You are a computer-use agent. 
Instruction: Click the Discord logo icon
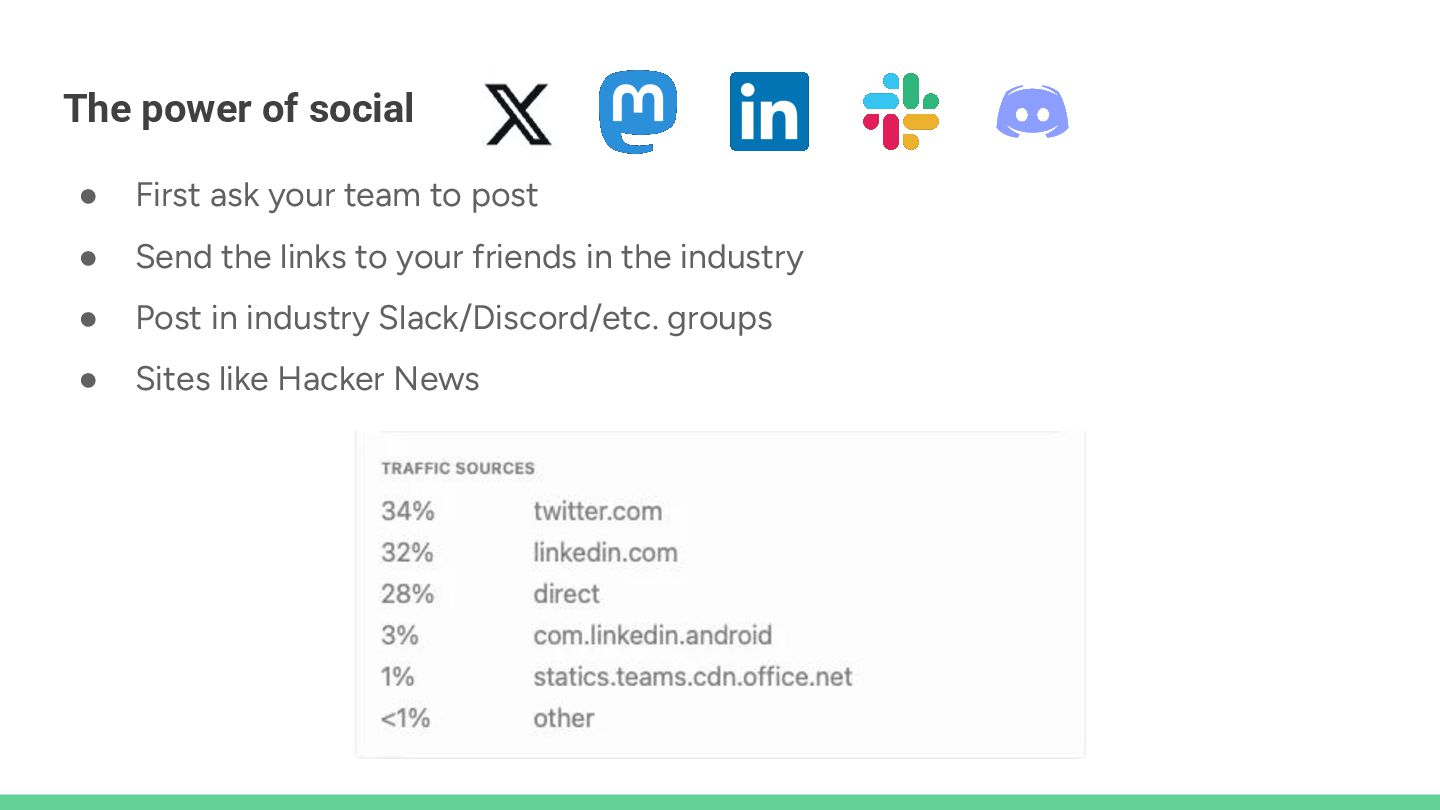pyautogui.click(x=1032, y=112)
